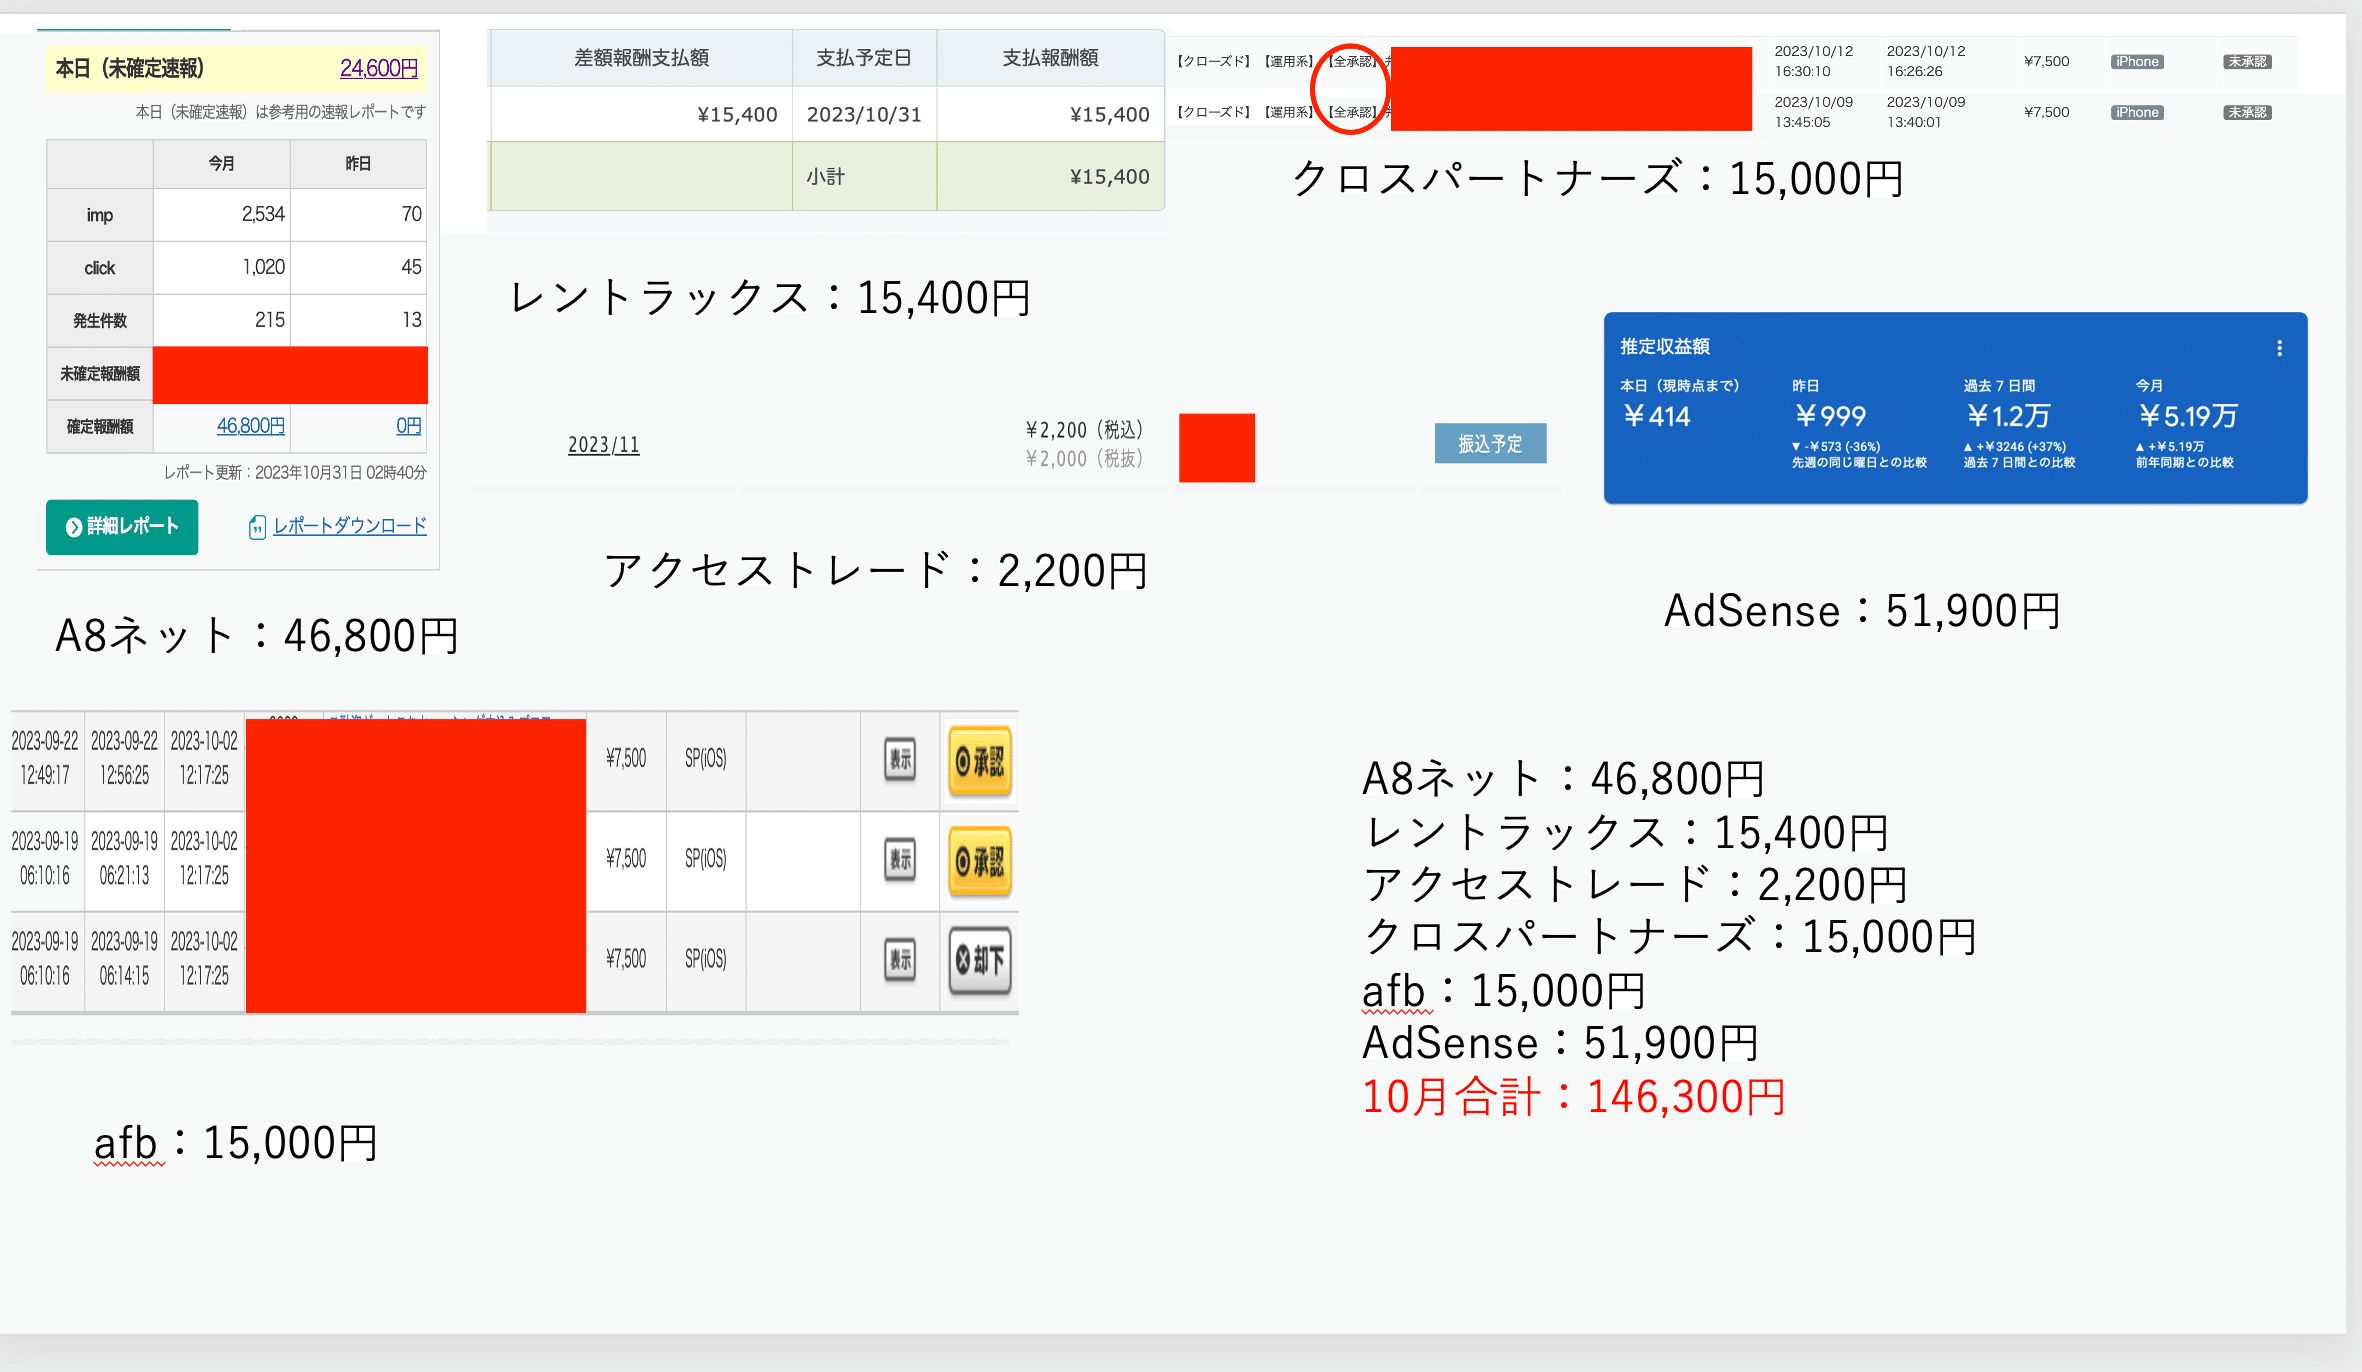The width and height of the screenshot is (2362, 1372).
Task: Click the AdSense last 7 days ¥1.2万
Action: coord(2008,417)
